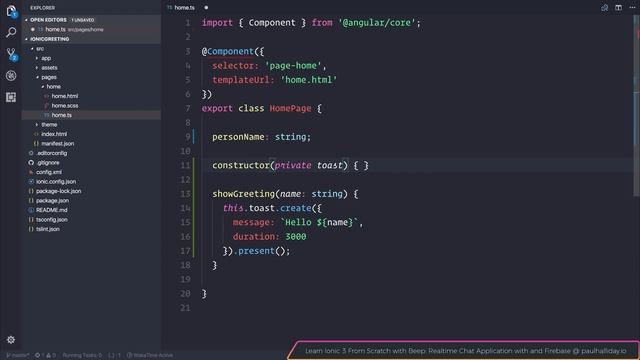The width and height of the screenshot is (640, 360).
Task: Open Source Control view with badge 2
Action: click(11, 54)
